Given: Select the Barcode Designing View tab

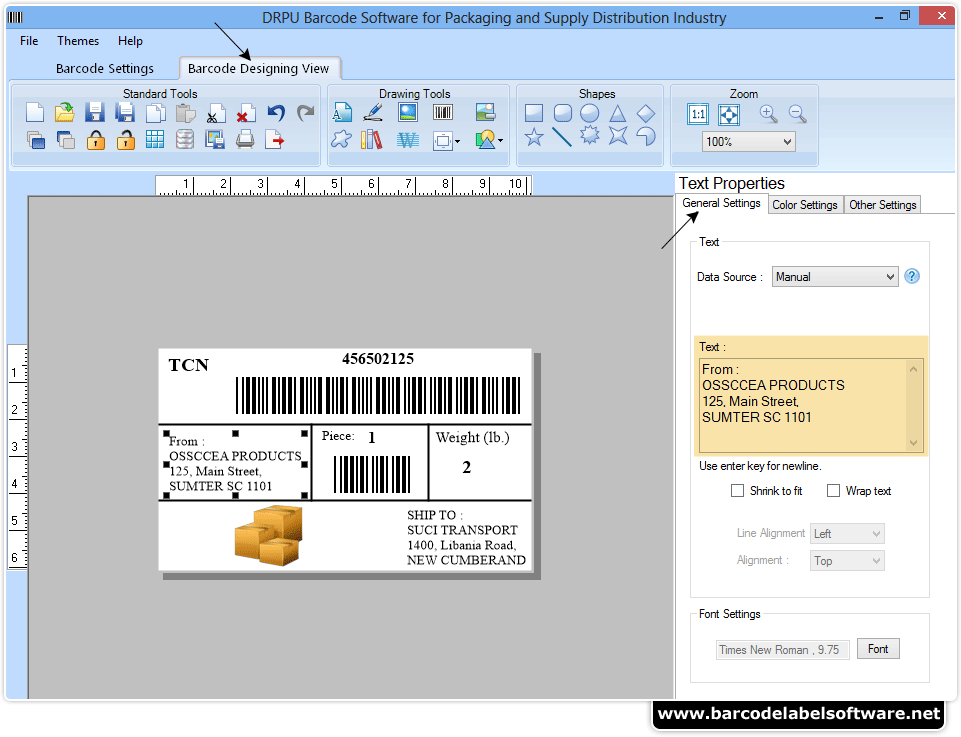Looking at the screenshot, I should [x=259, y=69].
